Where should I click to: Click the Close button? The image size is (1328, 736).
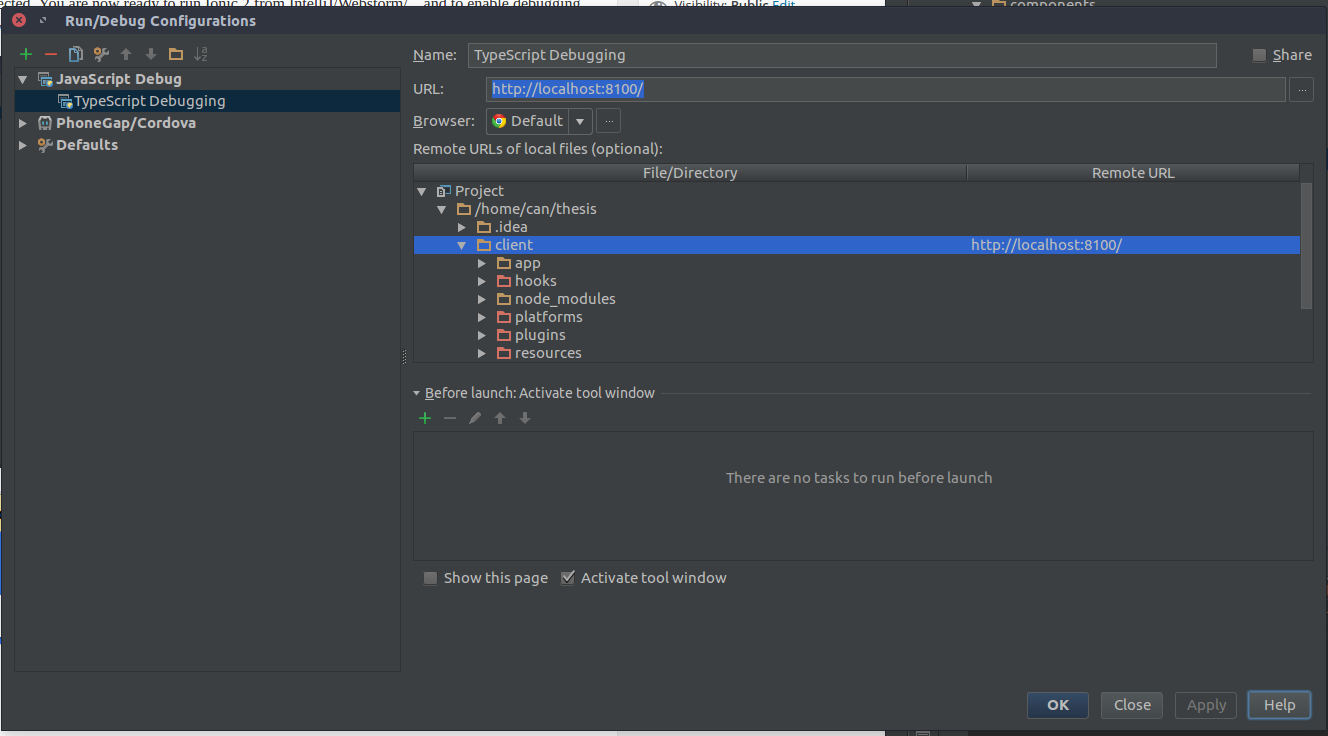coord(1132,705)
